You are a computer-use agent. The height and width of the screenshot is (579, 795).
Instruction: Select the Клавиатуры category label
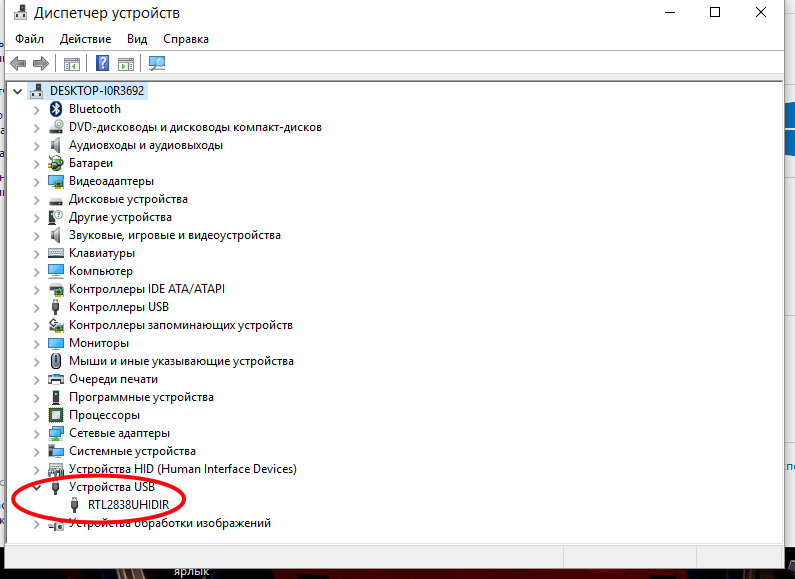coord(102,253)
